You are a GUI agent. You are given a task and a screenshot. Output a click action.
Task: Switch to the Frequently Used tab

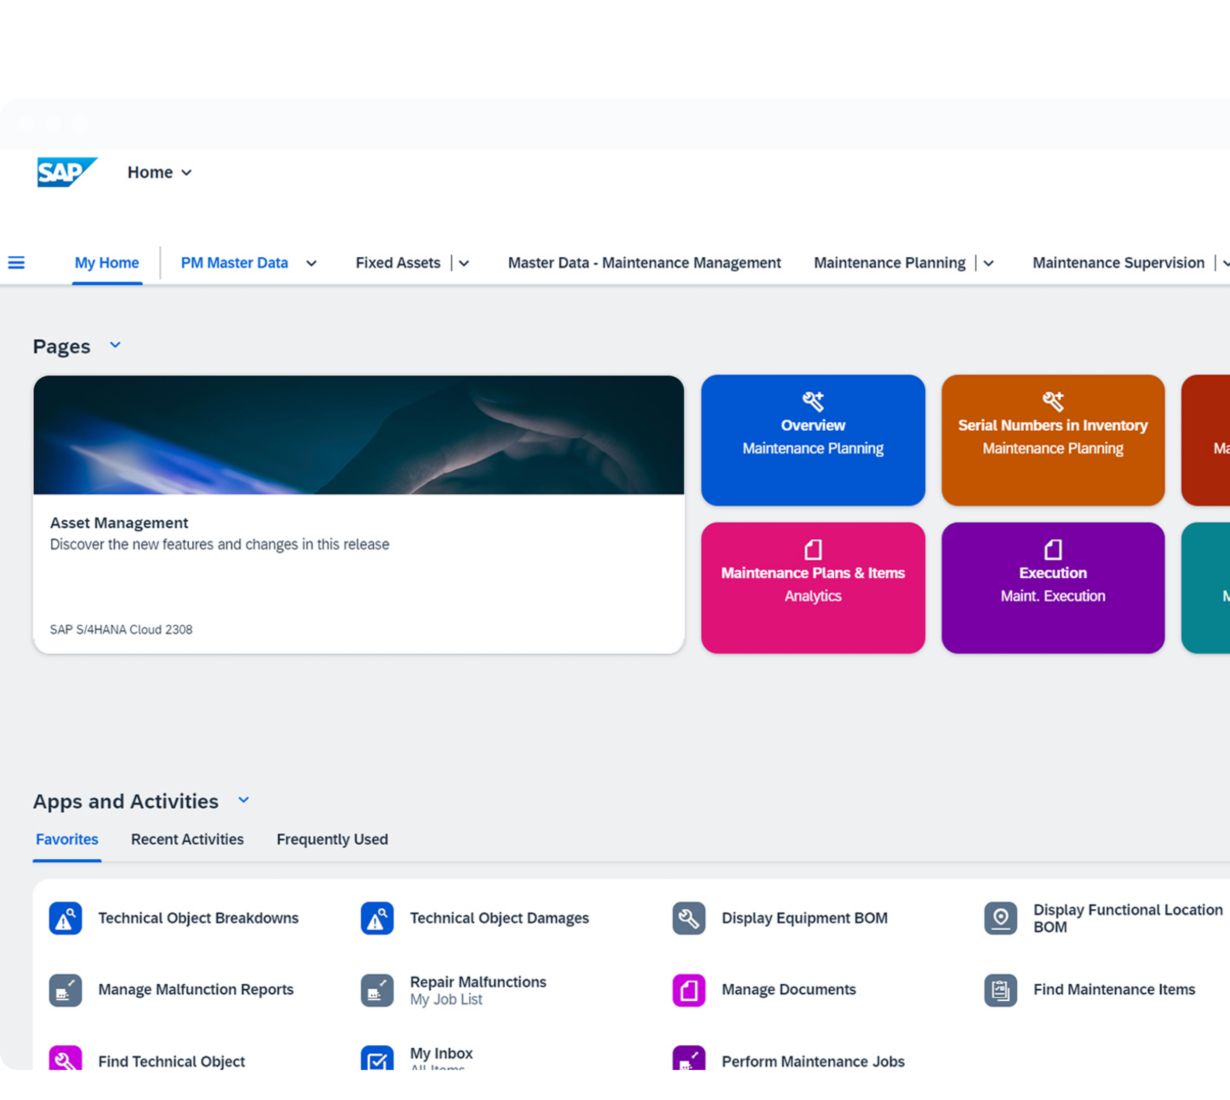(x=332, y=839)
